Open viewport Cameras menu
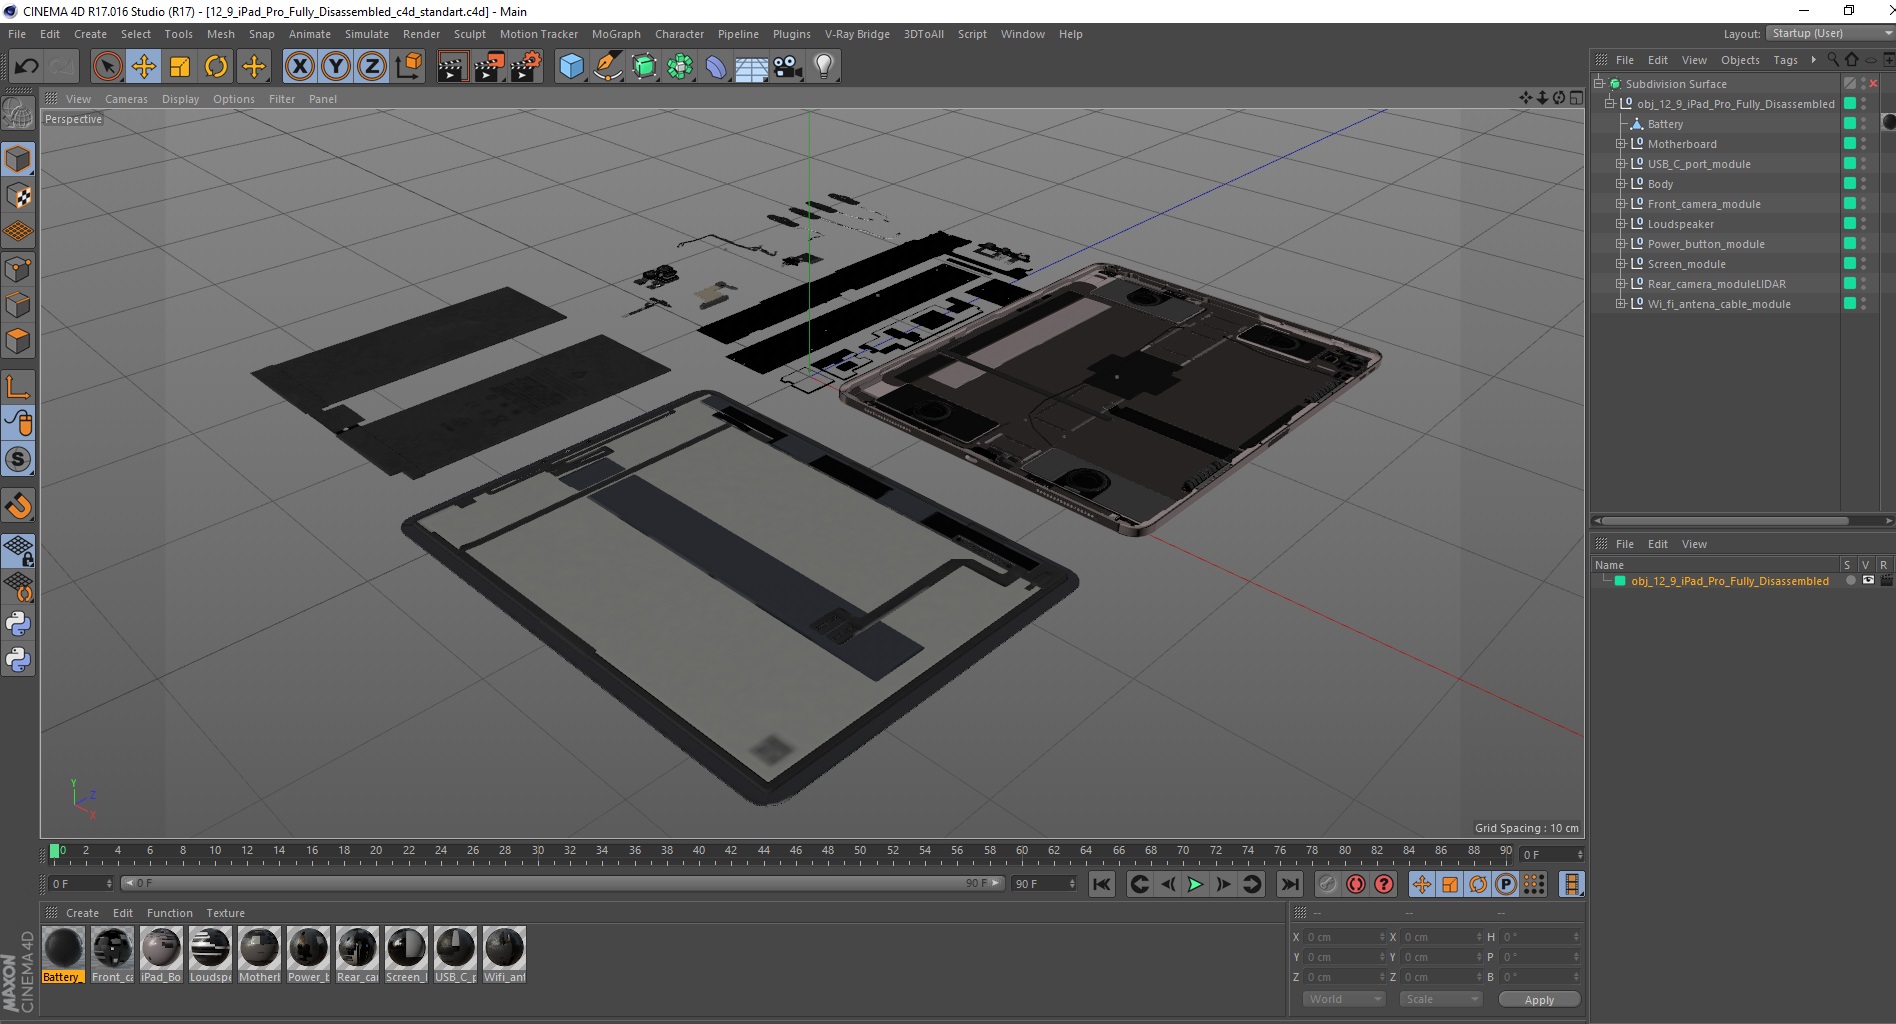Screen dimensions: 1896x1024 (x=126, y=99)
